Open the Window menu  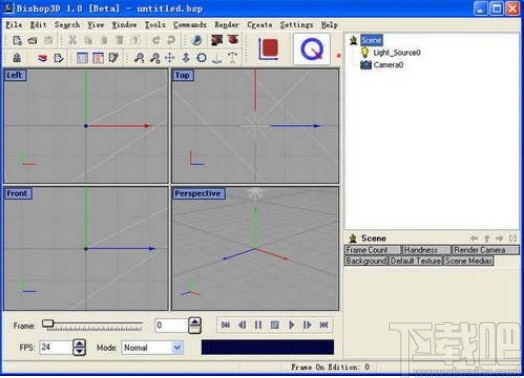124,25
